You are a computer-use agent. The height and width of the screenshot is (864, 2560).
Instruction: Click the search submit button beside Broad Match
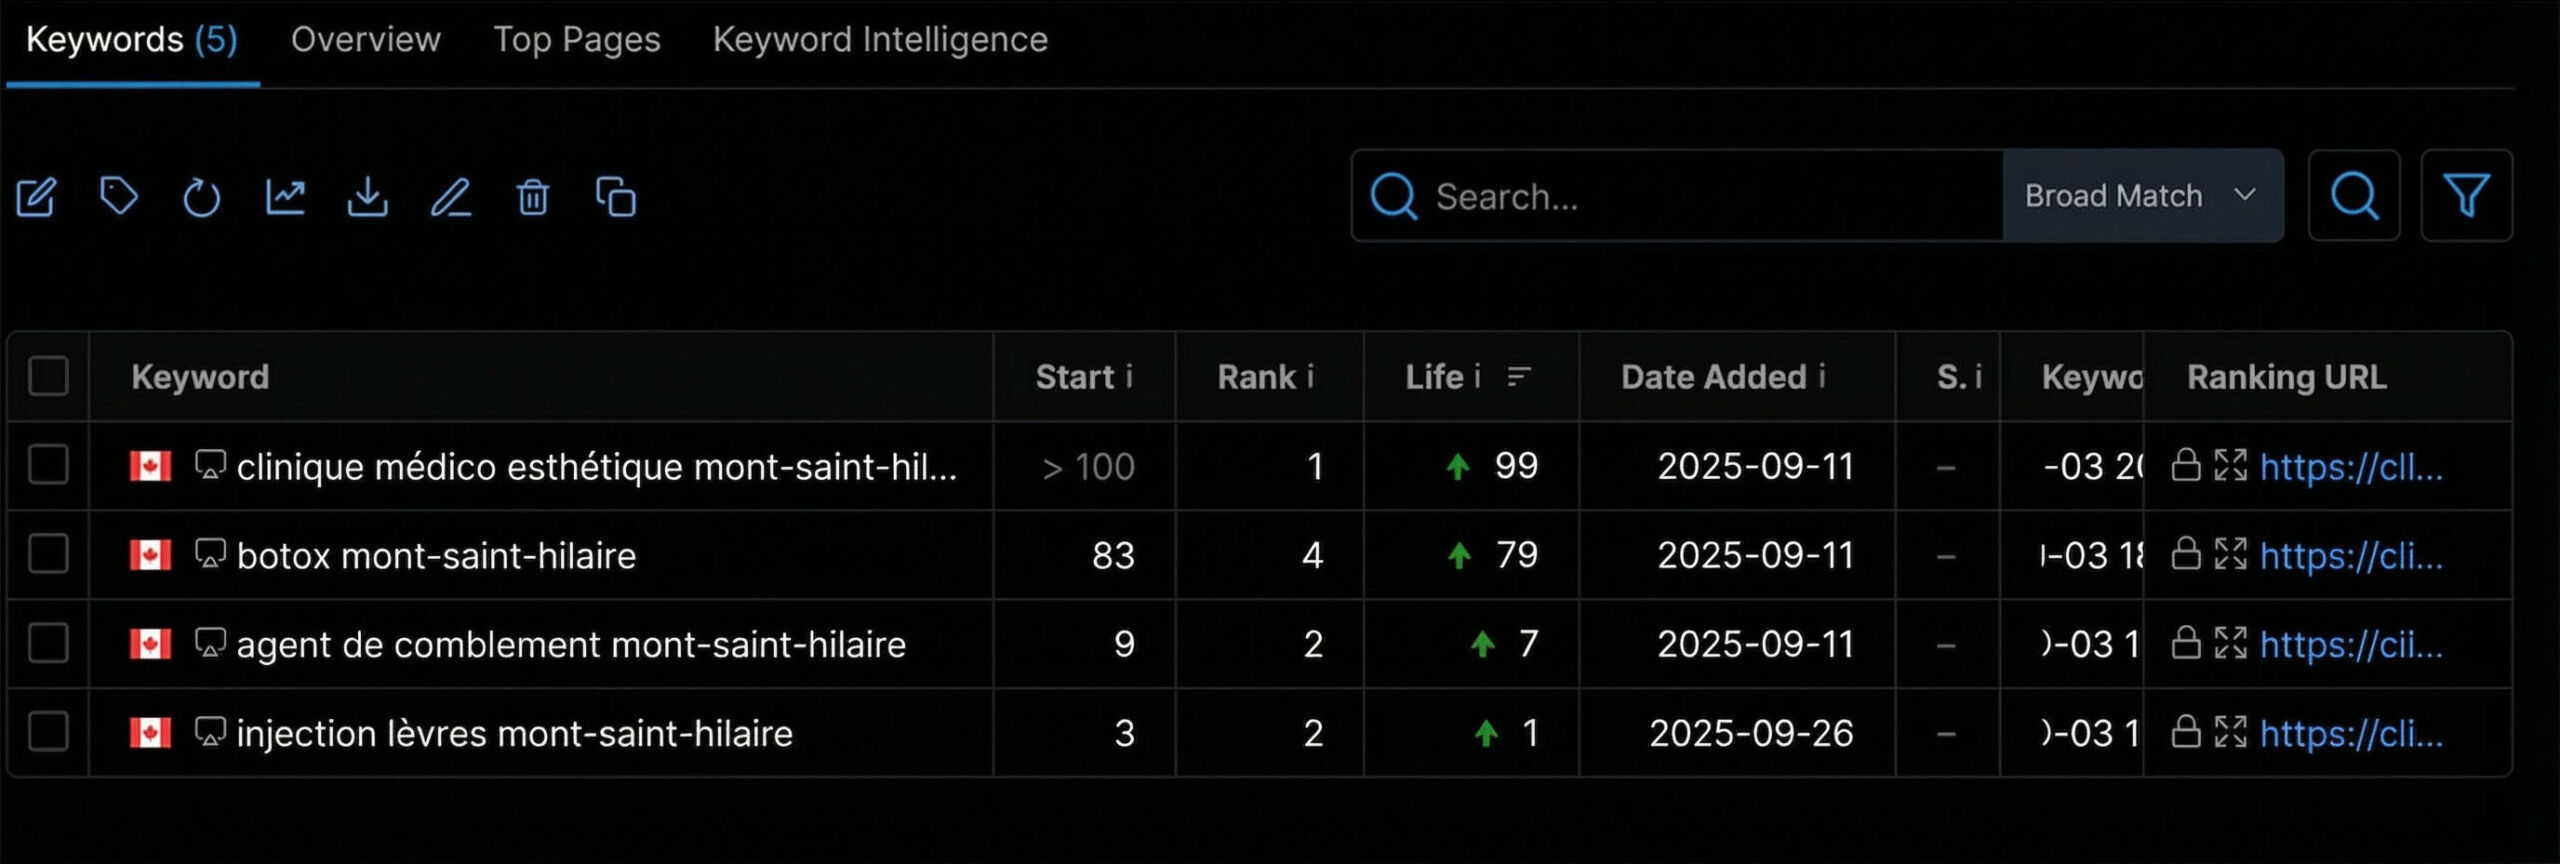(x=2354, y=196)
